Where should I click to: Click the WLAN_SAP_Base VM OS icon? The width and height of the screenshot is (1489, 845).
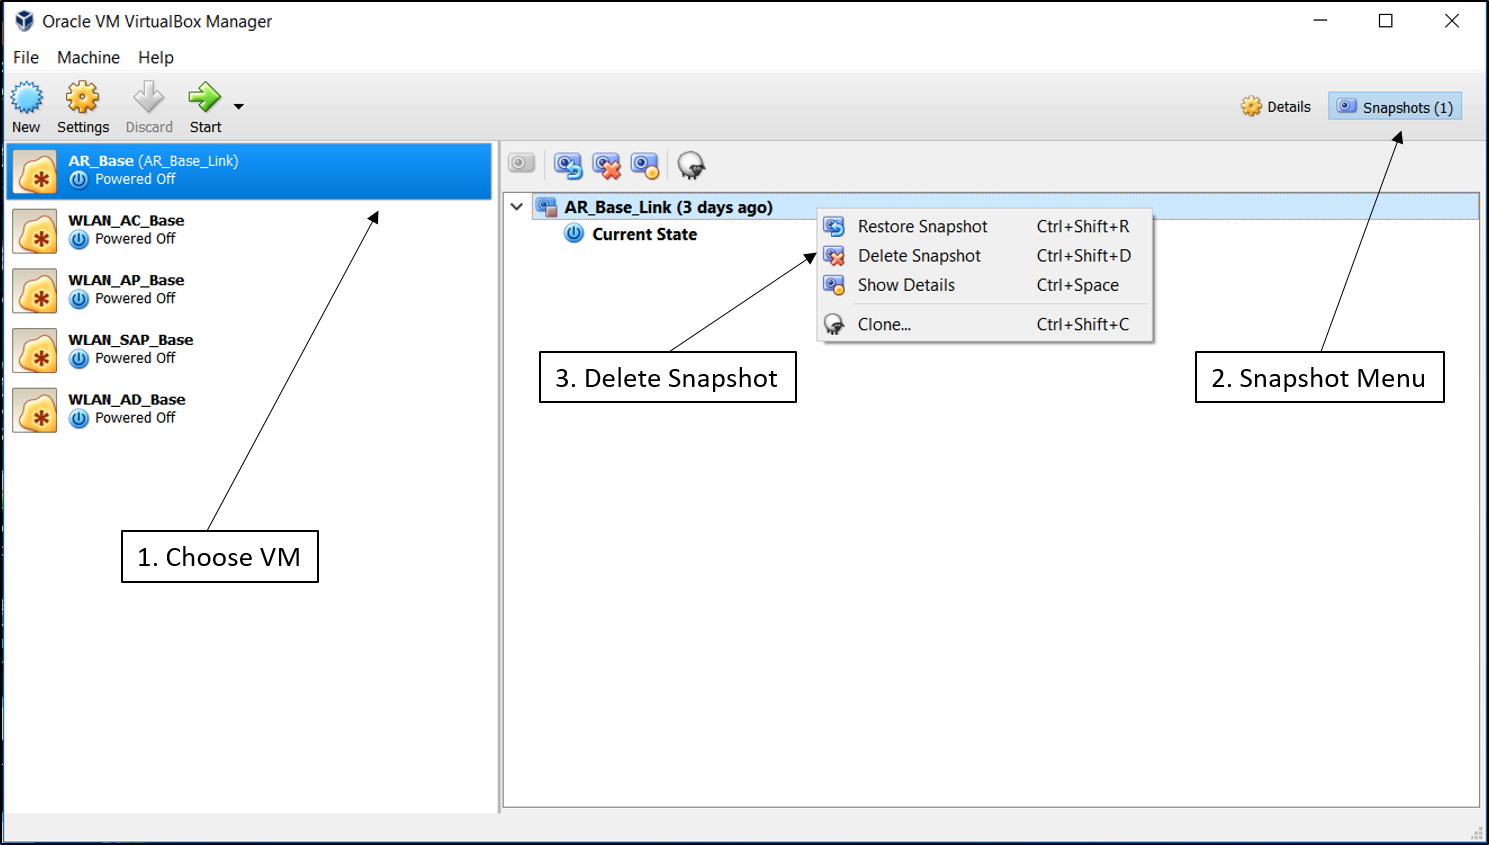click(35, 351)
